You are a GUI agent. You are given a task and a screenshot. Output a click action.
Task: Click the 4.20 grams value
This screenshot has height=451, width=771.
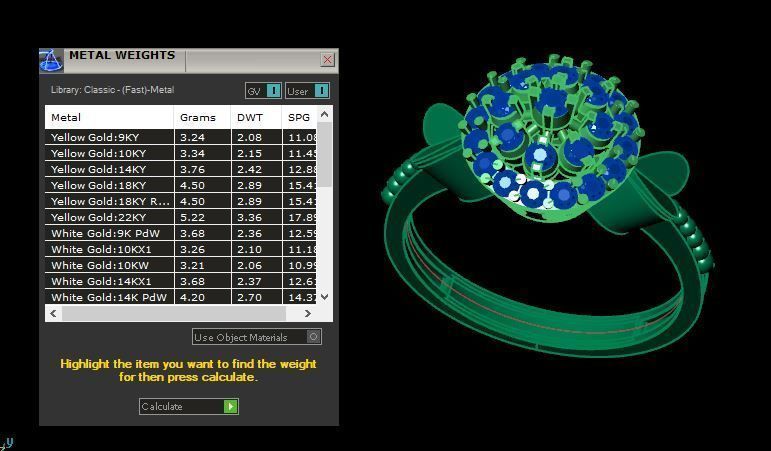tap(192, 297)
